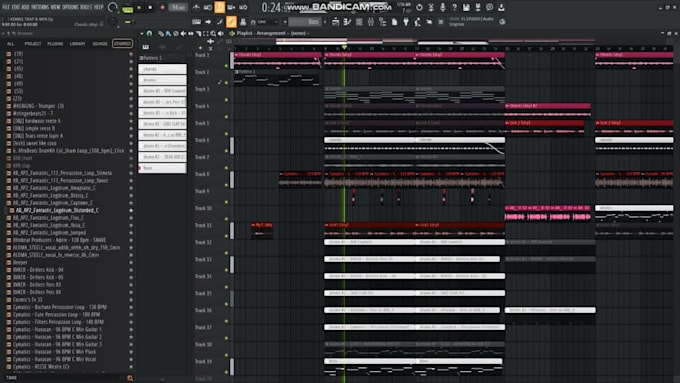Select the drums pattern in picker
The width and height of the screenshot is (680, 383).
pos(162,80)
